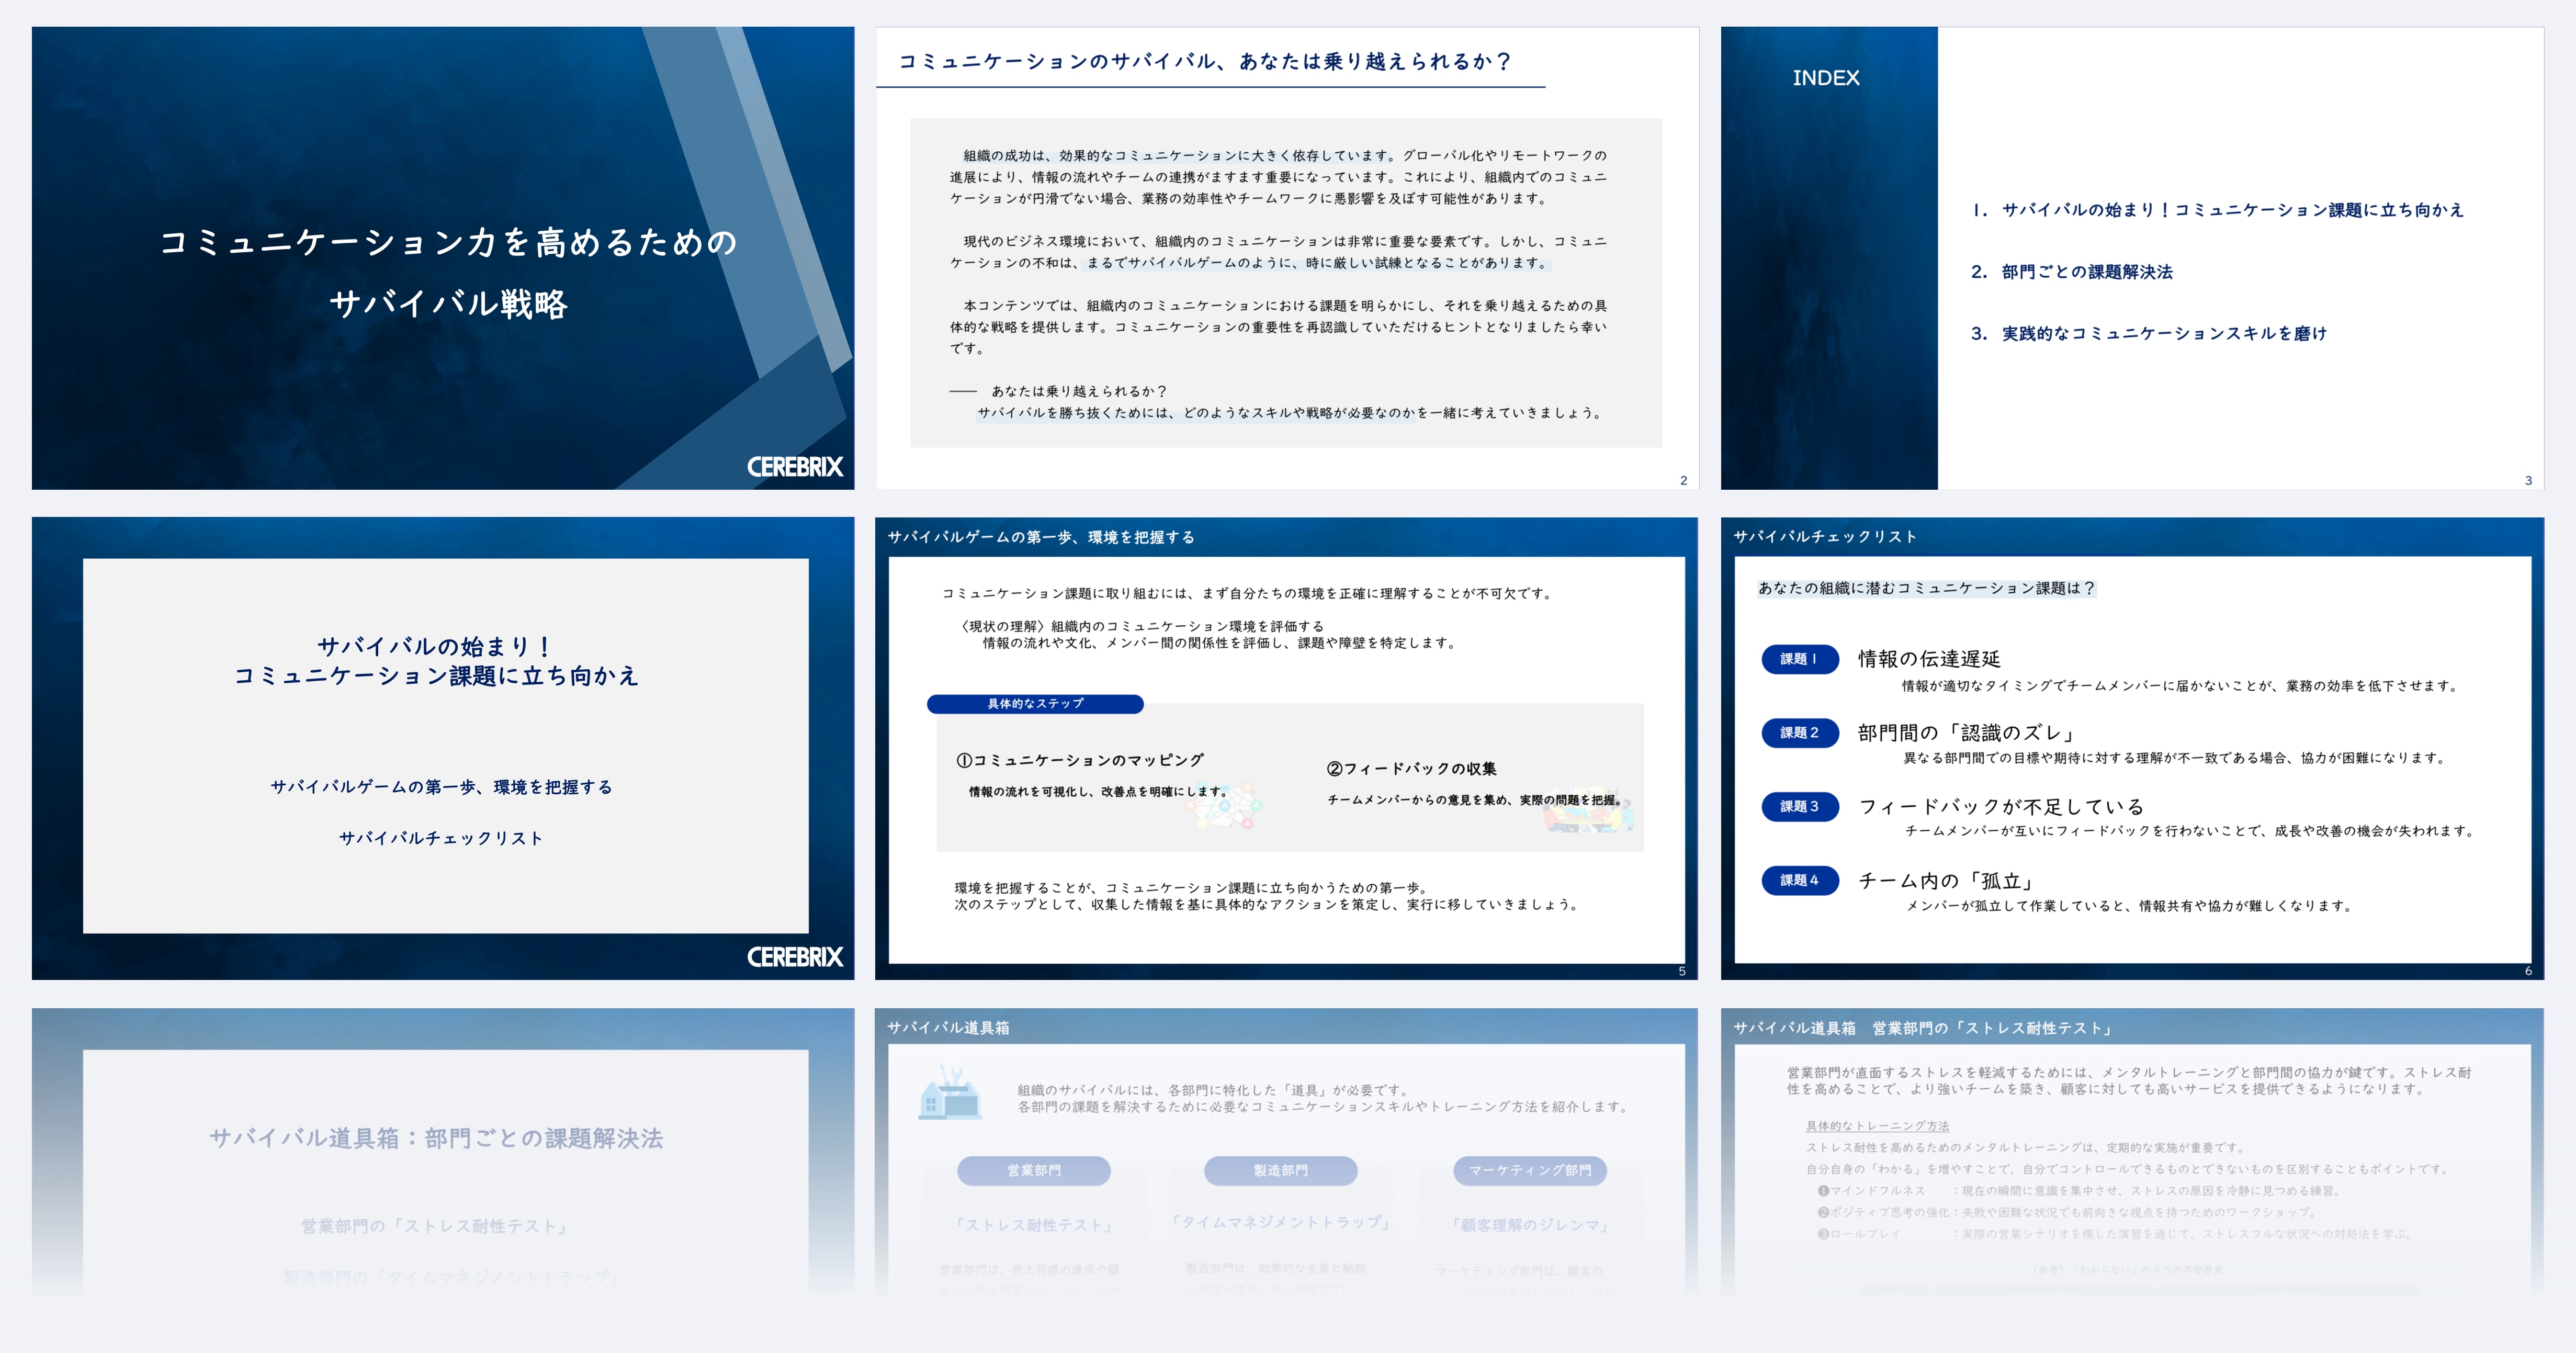Click the subtitle '「ストレス耐性テスト」' under 営業部門
This screenshot has height=1353, width=2576.
(1034, 1225)
